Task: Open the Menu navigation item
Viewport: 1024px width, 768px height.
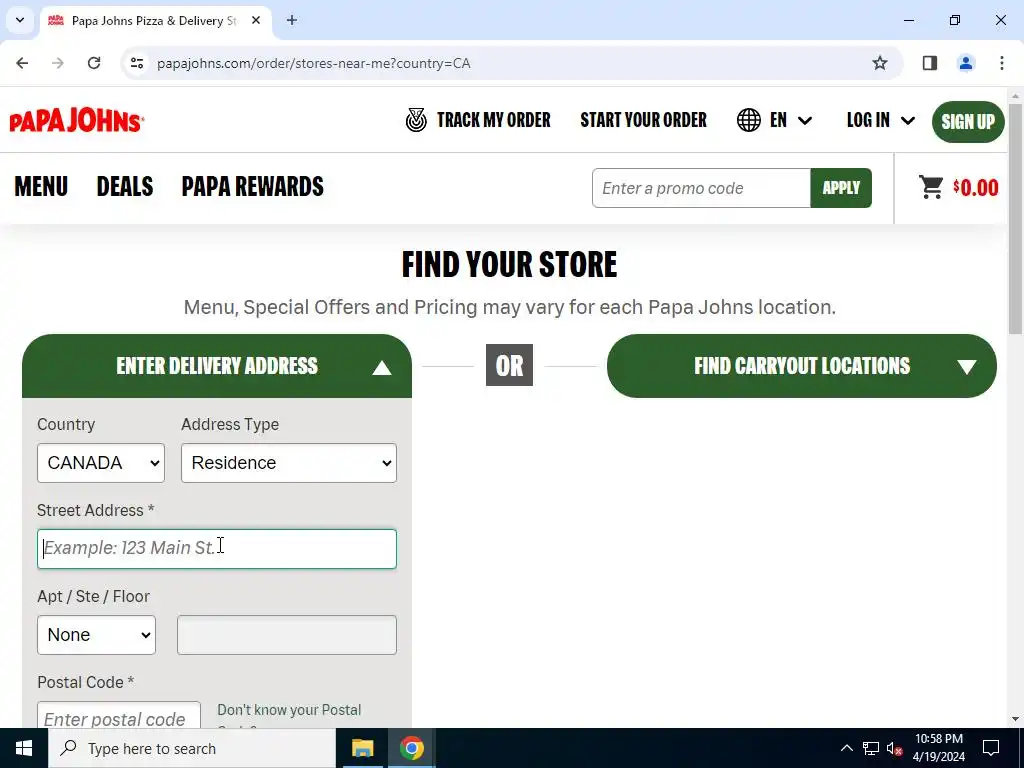Action: (x=41, y=187)
